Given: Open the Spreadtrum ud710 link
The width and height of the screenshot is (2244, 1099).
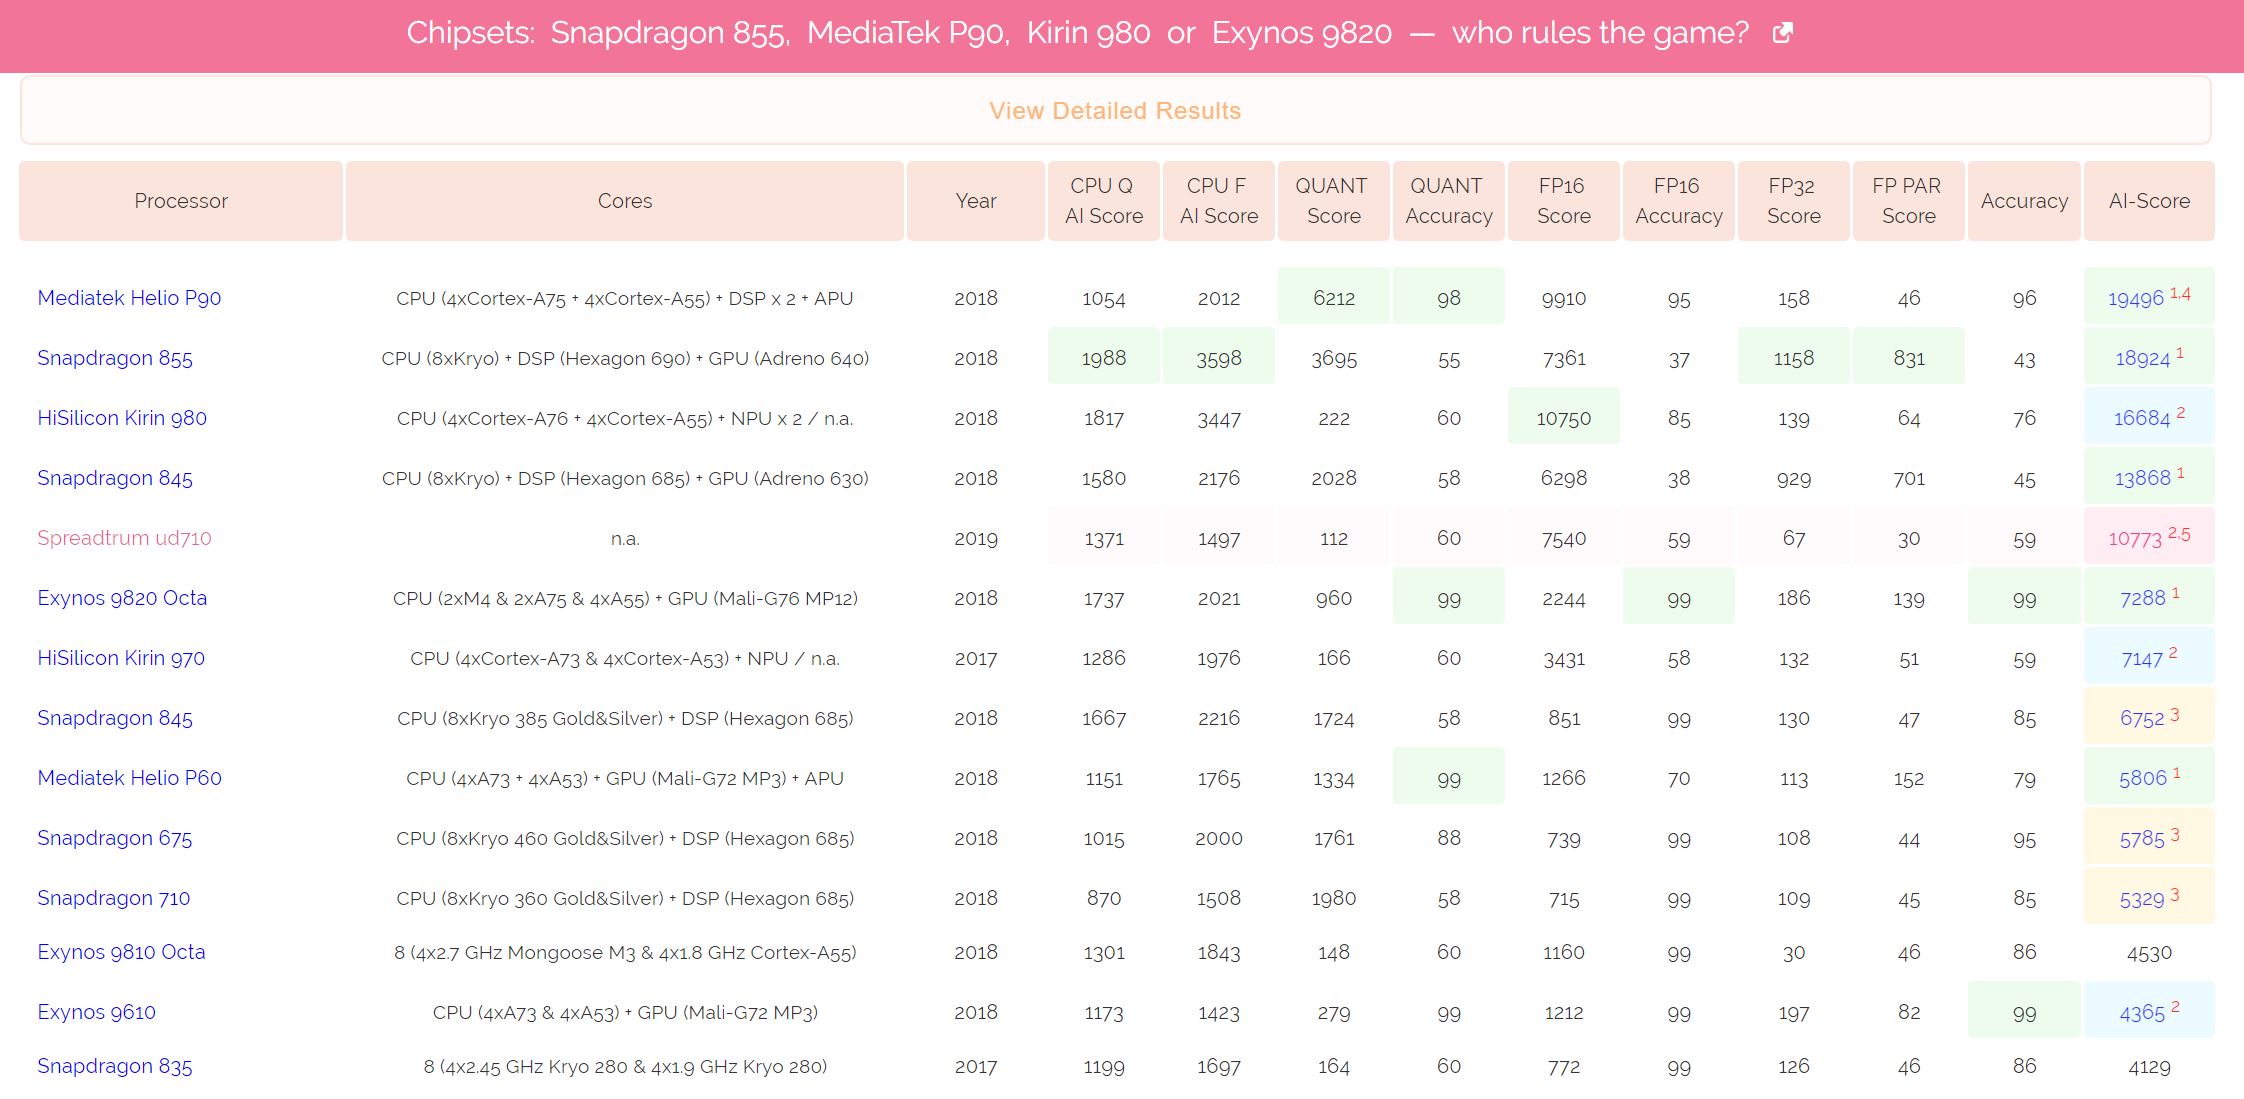Looking at the screenshot, I should click(124, 538).
